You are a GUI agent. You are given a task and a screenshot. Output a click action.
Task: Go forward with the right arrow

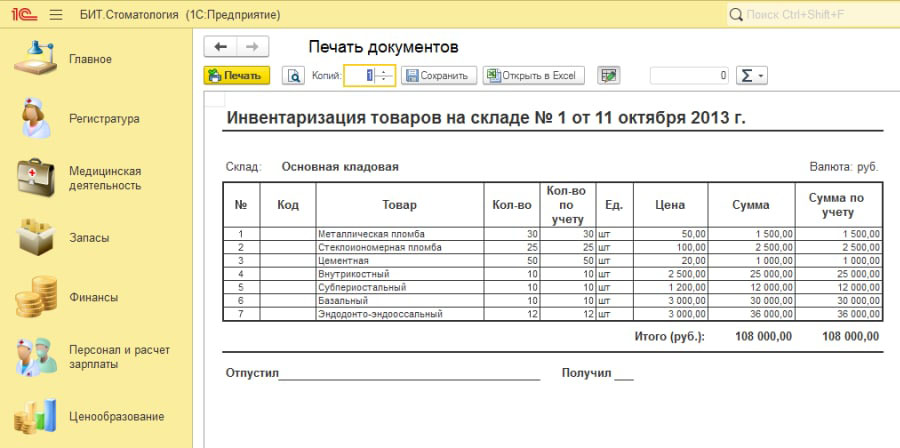[253, 47]
